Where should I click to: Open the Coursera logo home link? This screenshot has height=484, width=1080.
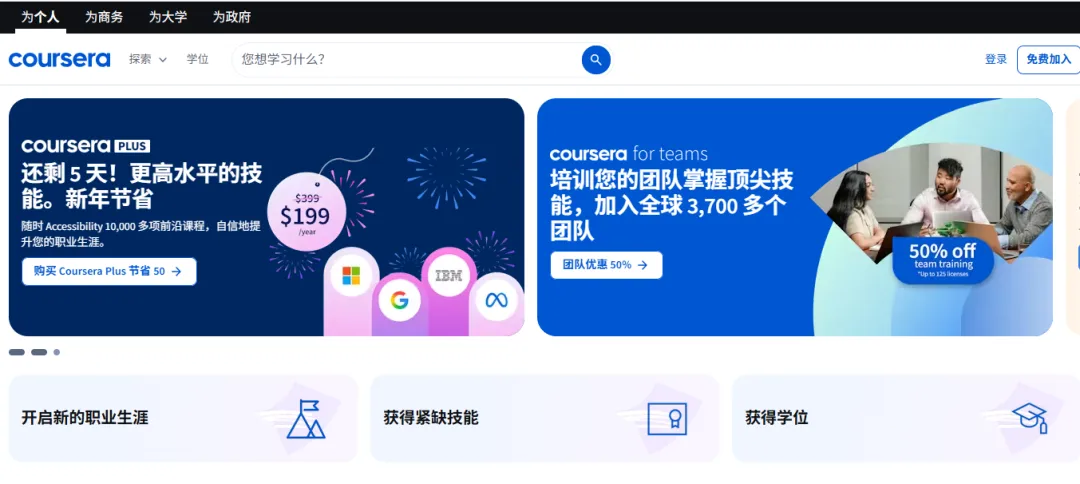pyautogui.click(x=59, y=60)
